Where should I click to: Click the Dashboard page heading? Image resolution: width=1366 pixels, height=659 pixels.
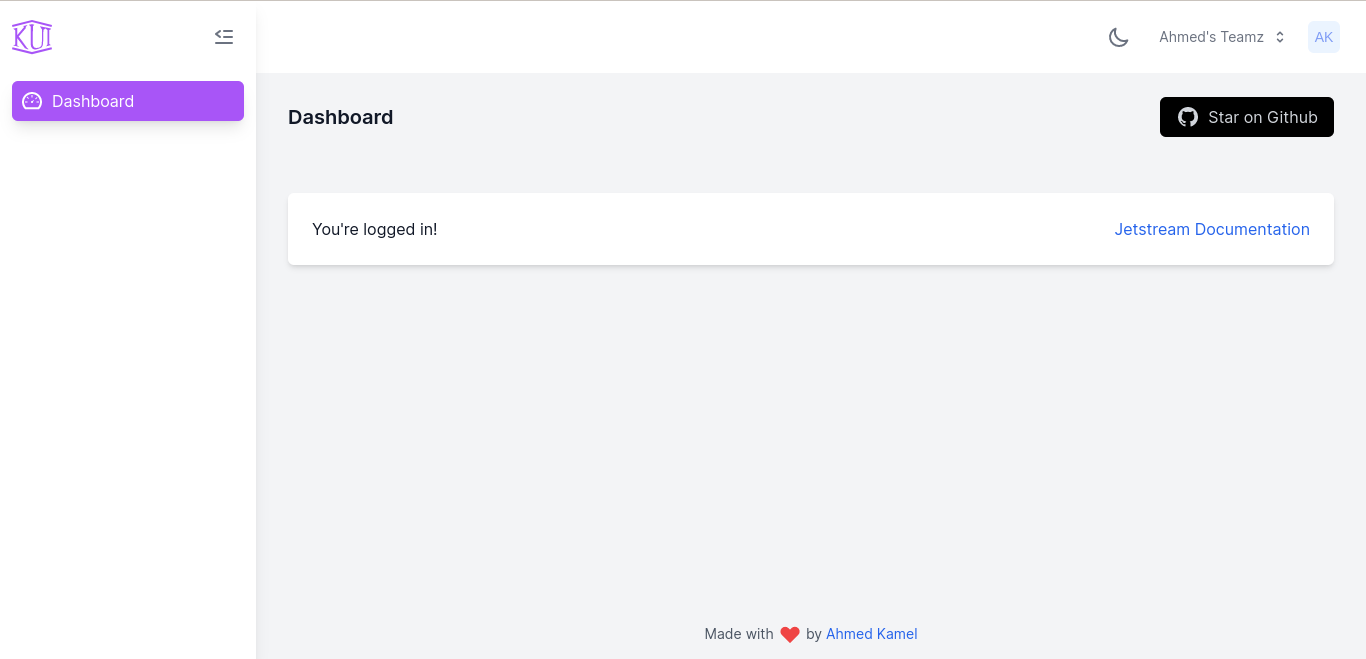341,117
